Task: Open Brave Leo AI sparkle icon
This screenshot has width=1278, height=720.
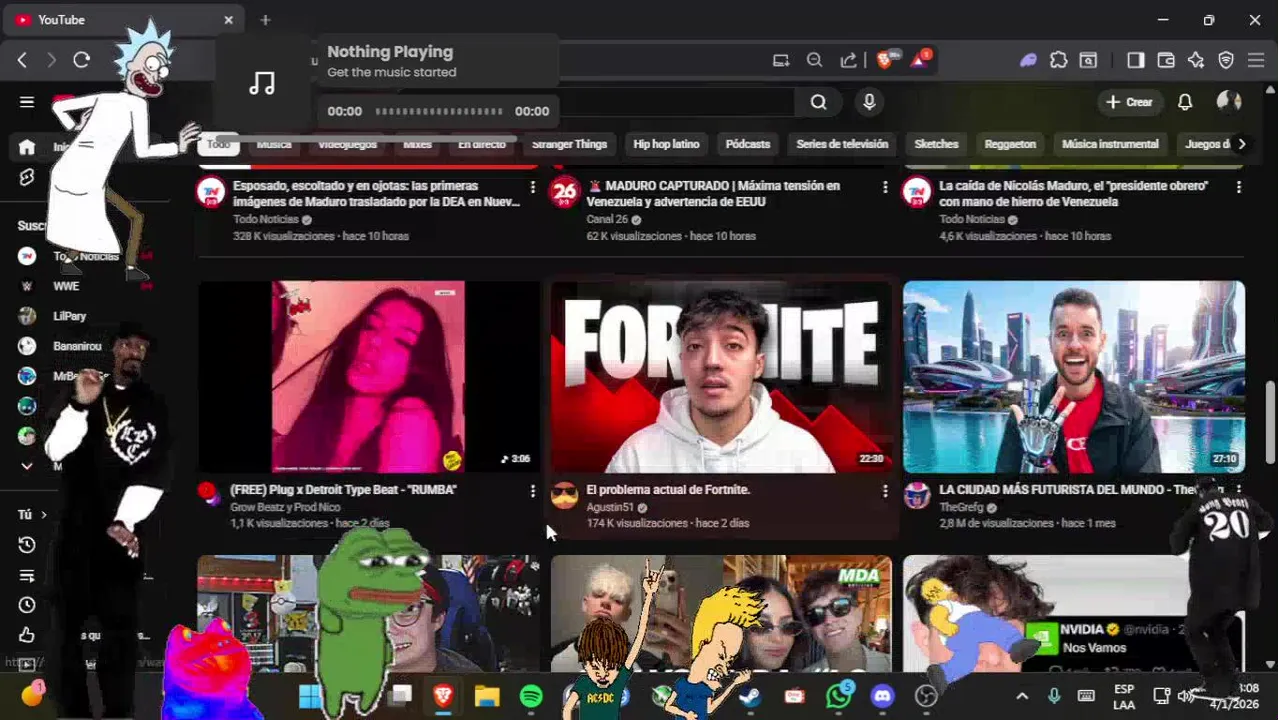Action: click(x=1196, y=60)
